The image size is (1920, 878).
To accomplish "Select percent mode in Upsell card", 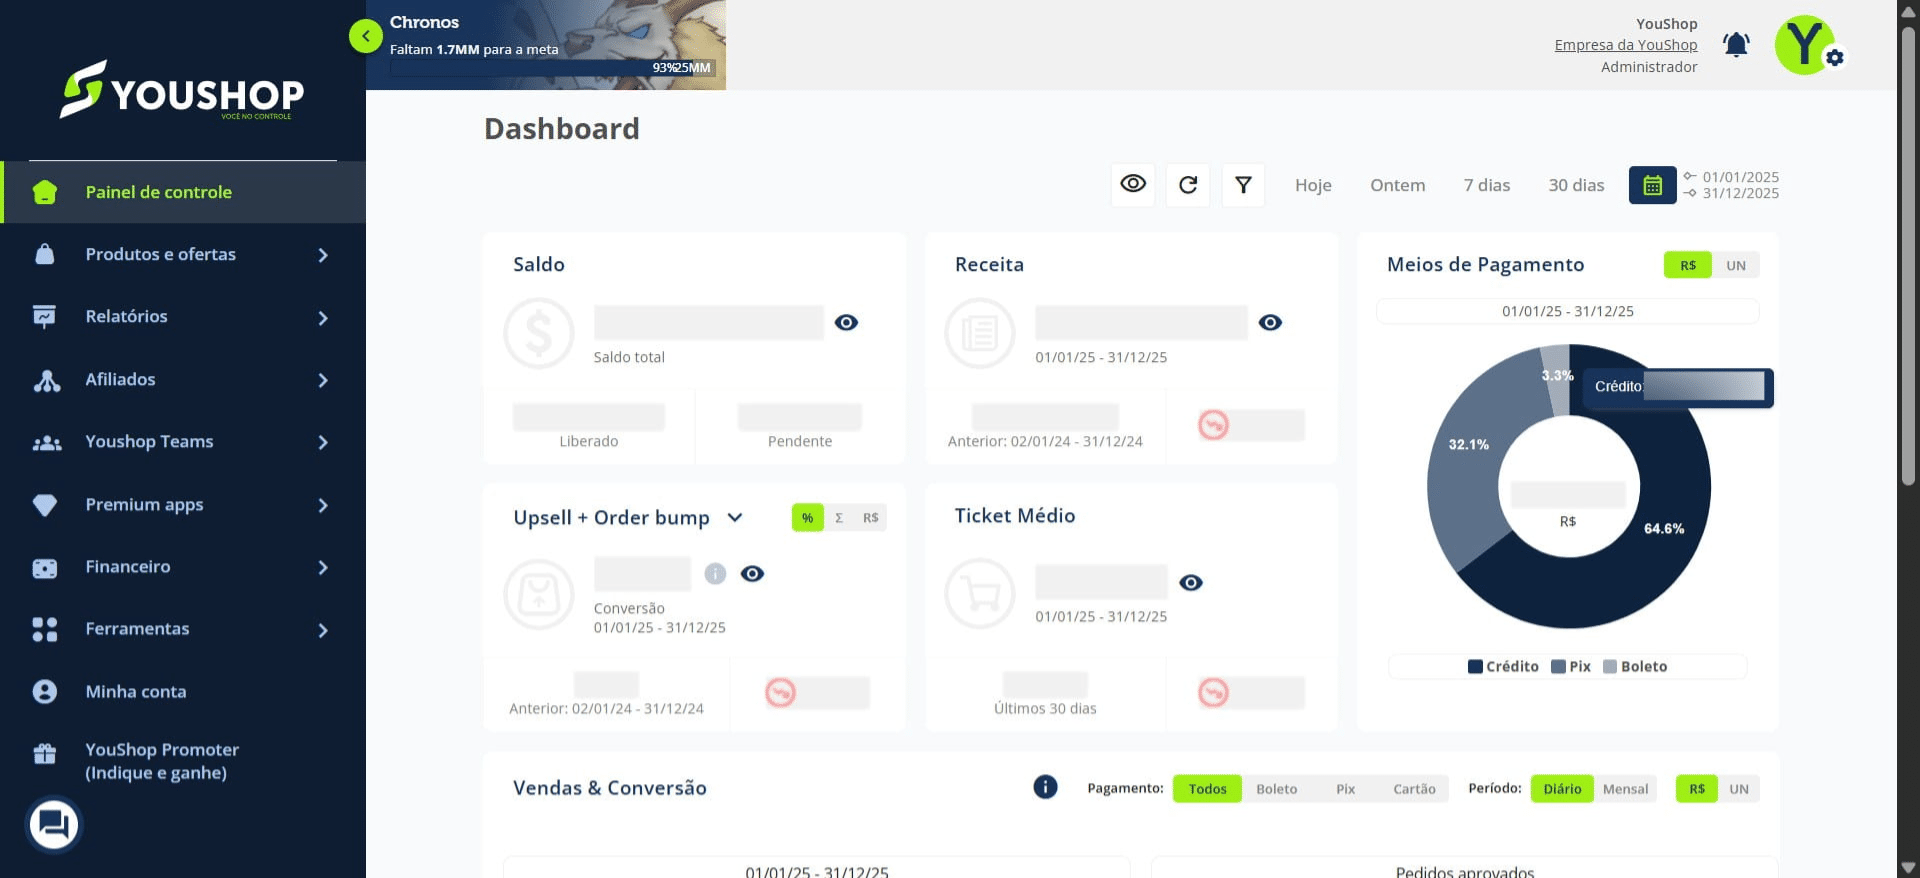I will 807,518.
